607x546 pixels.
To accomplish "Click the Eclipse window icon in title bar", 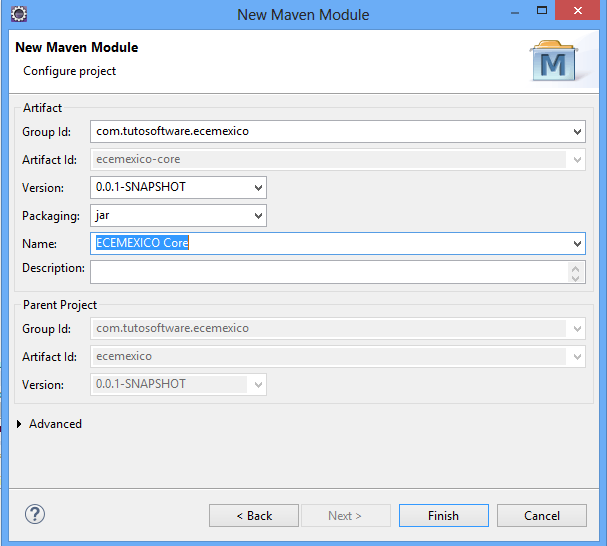I will click(x=19, y=14).
